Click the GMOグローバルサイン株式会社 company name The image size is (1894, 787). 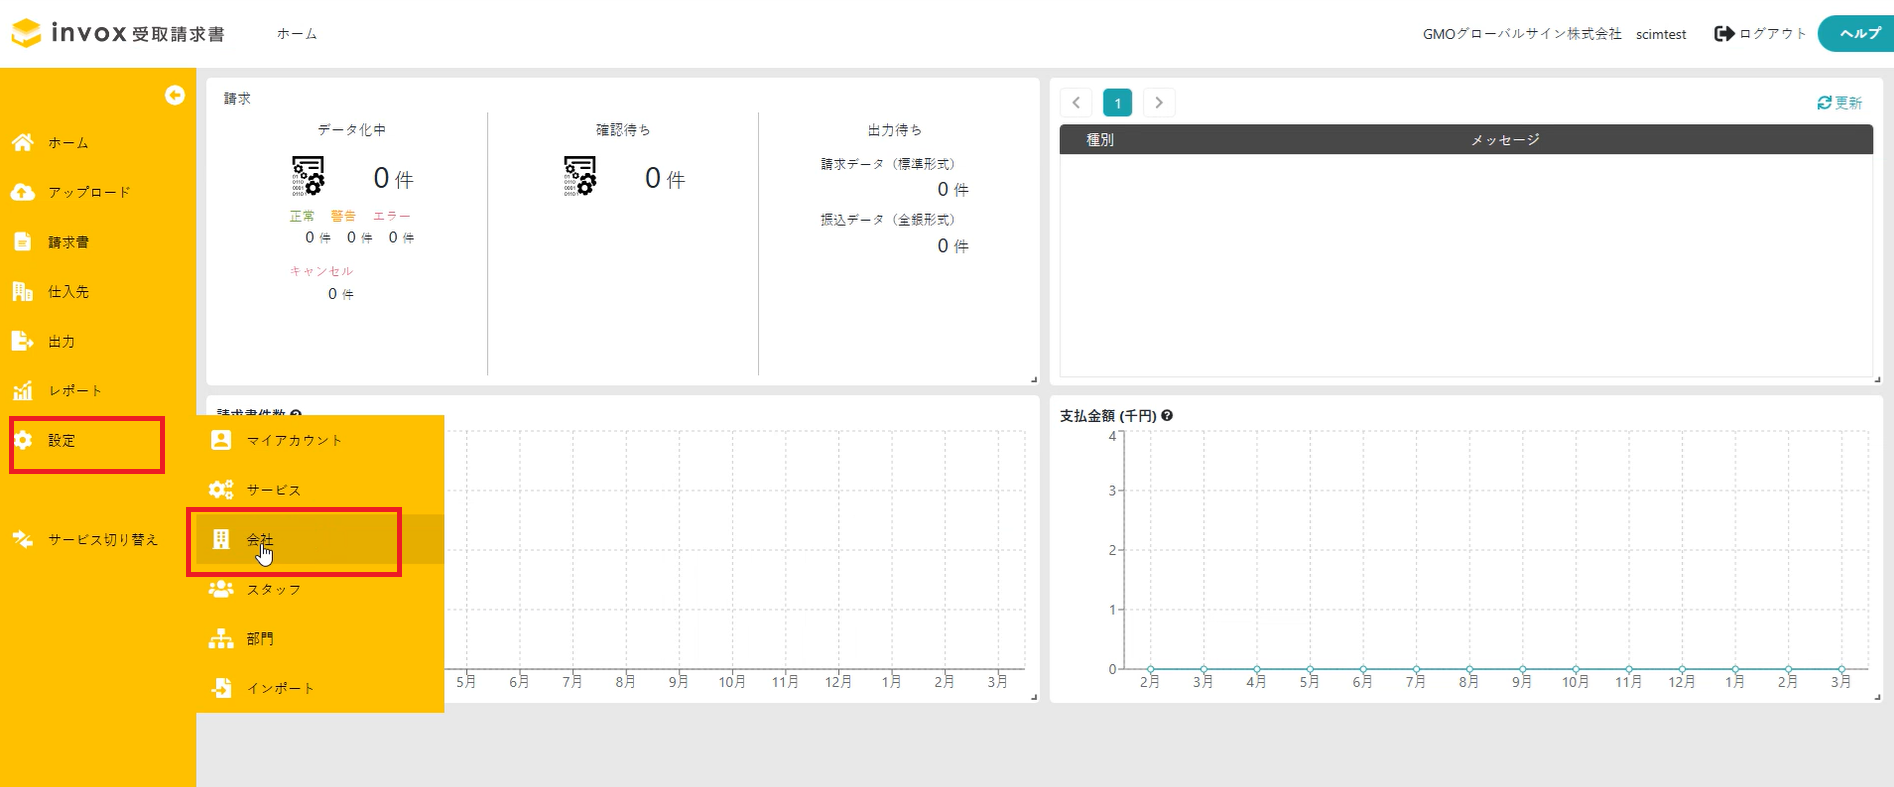[x=1522, y=34]
